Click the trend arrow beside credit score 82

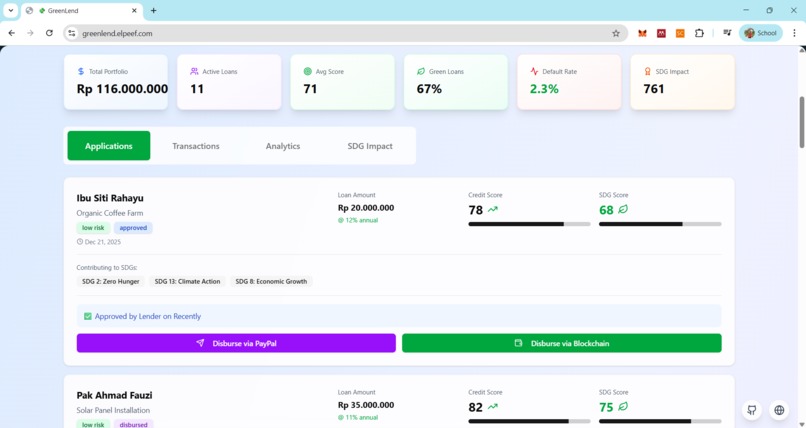(x=493, y=406)
